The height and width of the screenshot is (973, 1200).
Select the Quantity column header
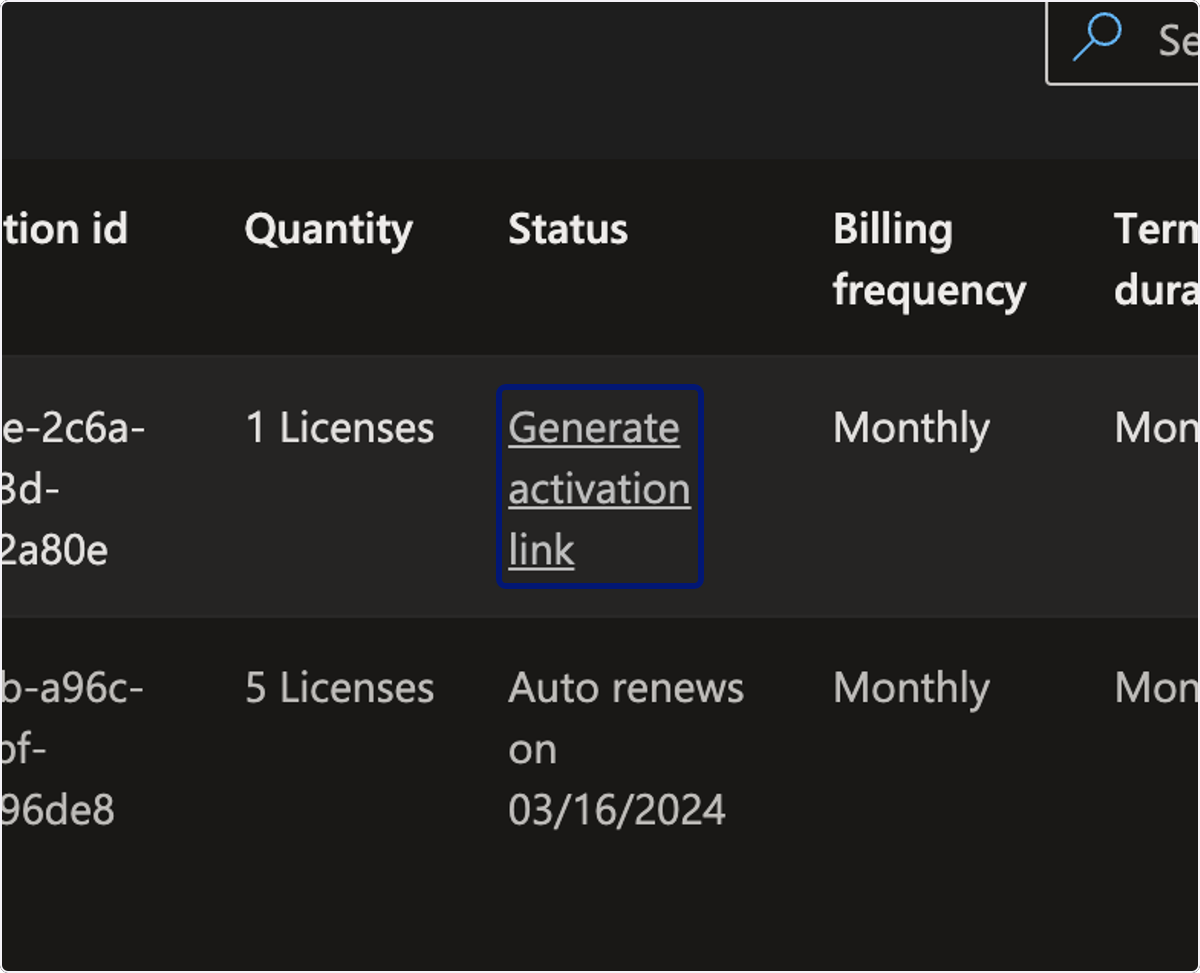[328, 230]
